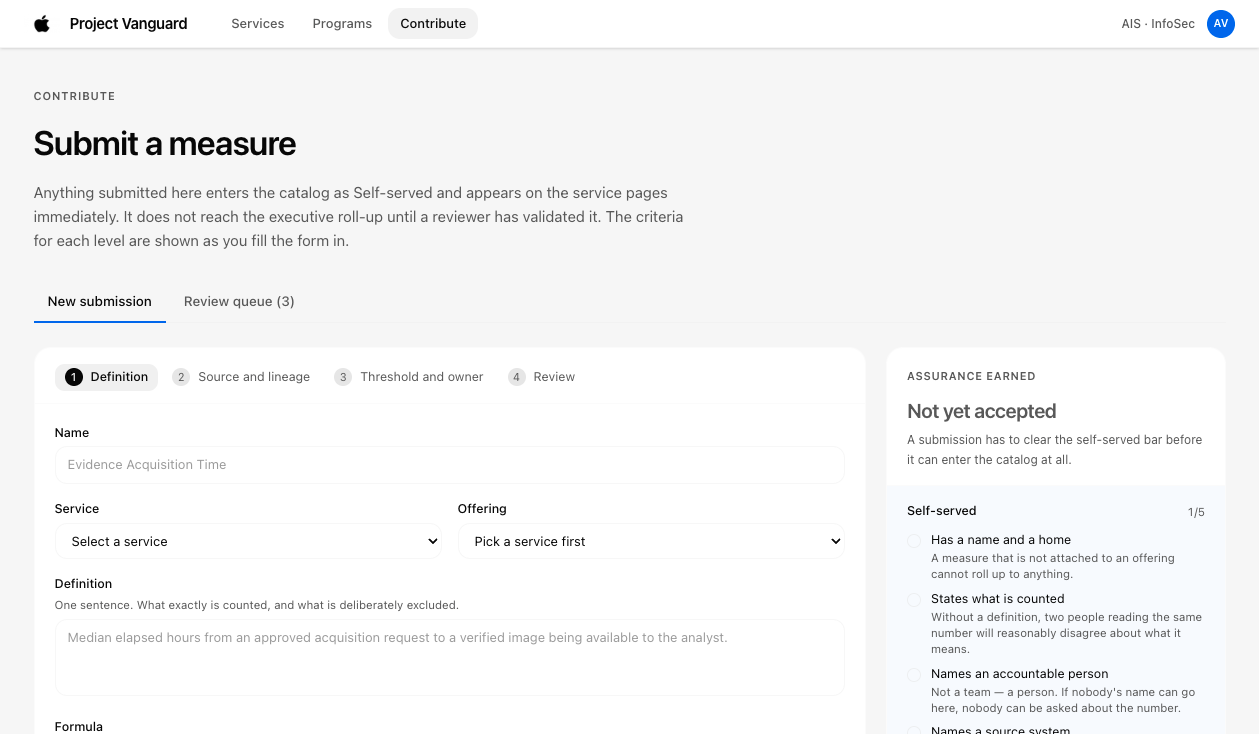The height and width of the screenshot is (734, 1259).
Task: Switch to the New submission tab
Action: click(100, 302)
